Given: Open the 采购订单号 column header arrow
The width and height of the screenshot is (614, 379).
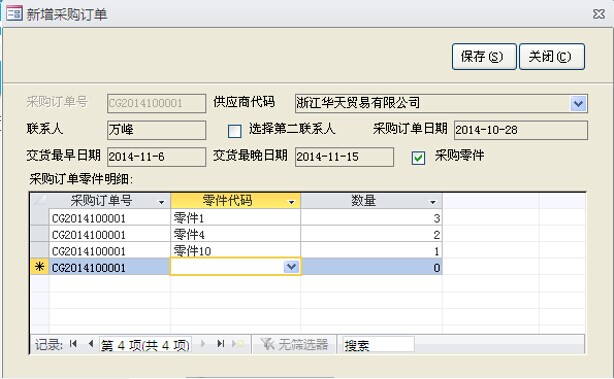Looking at the screenshot, I should coord(161,202).
